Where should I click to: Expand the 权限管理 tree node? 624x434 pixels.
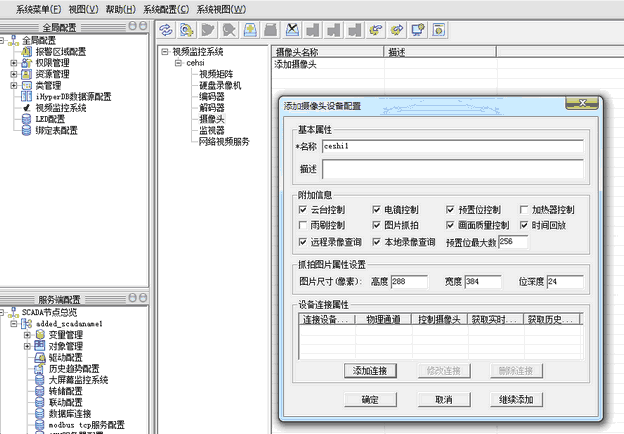click(x=14, y=63)
